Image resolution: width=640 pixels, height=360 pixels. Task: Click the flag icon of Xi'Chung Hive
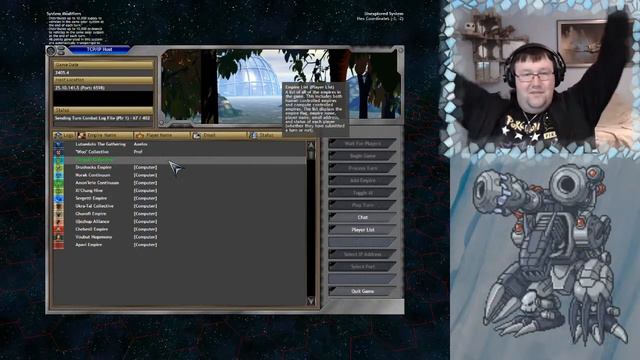(58, 191)
